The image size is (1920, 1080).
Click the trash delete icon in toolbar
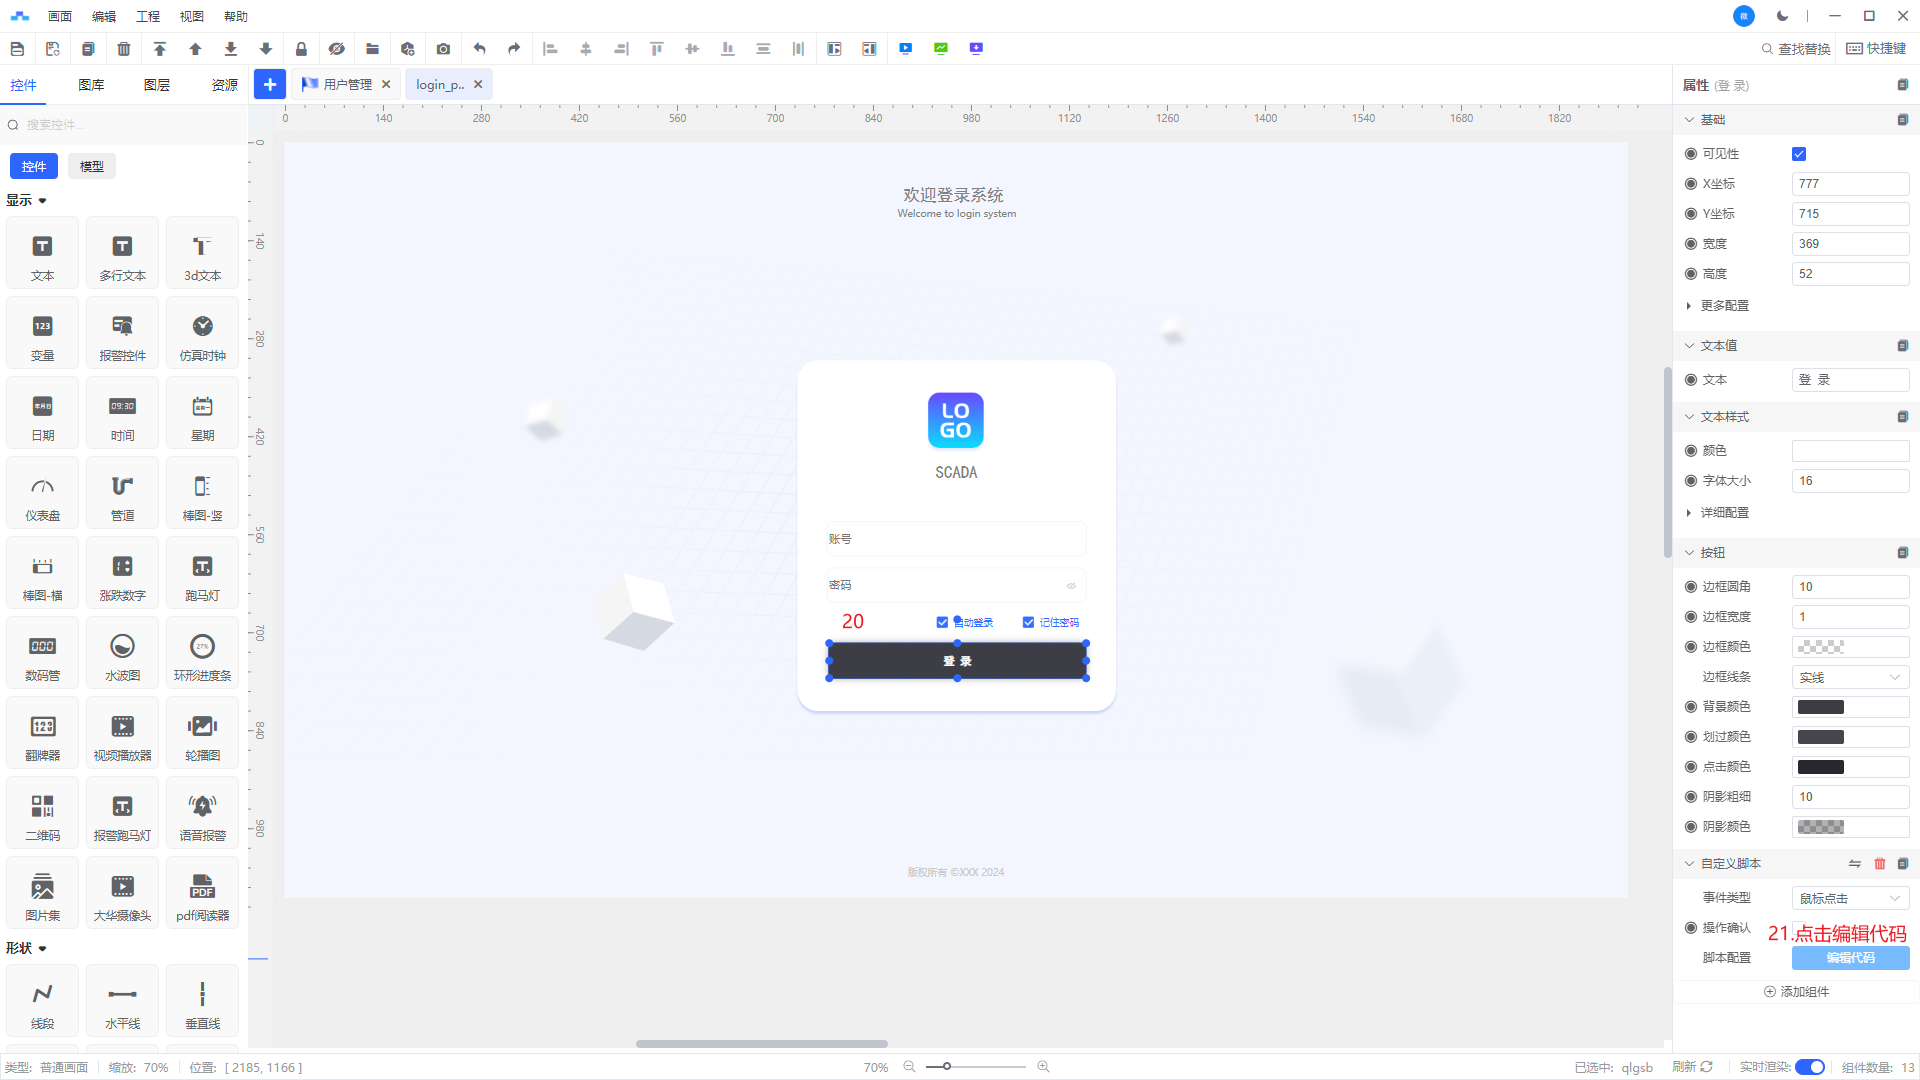124,48
